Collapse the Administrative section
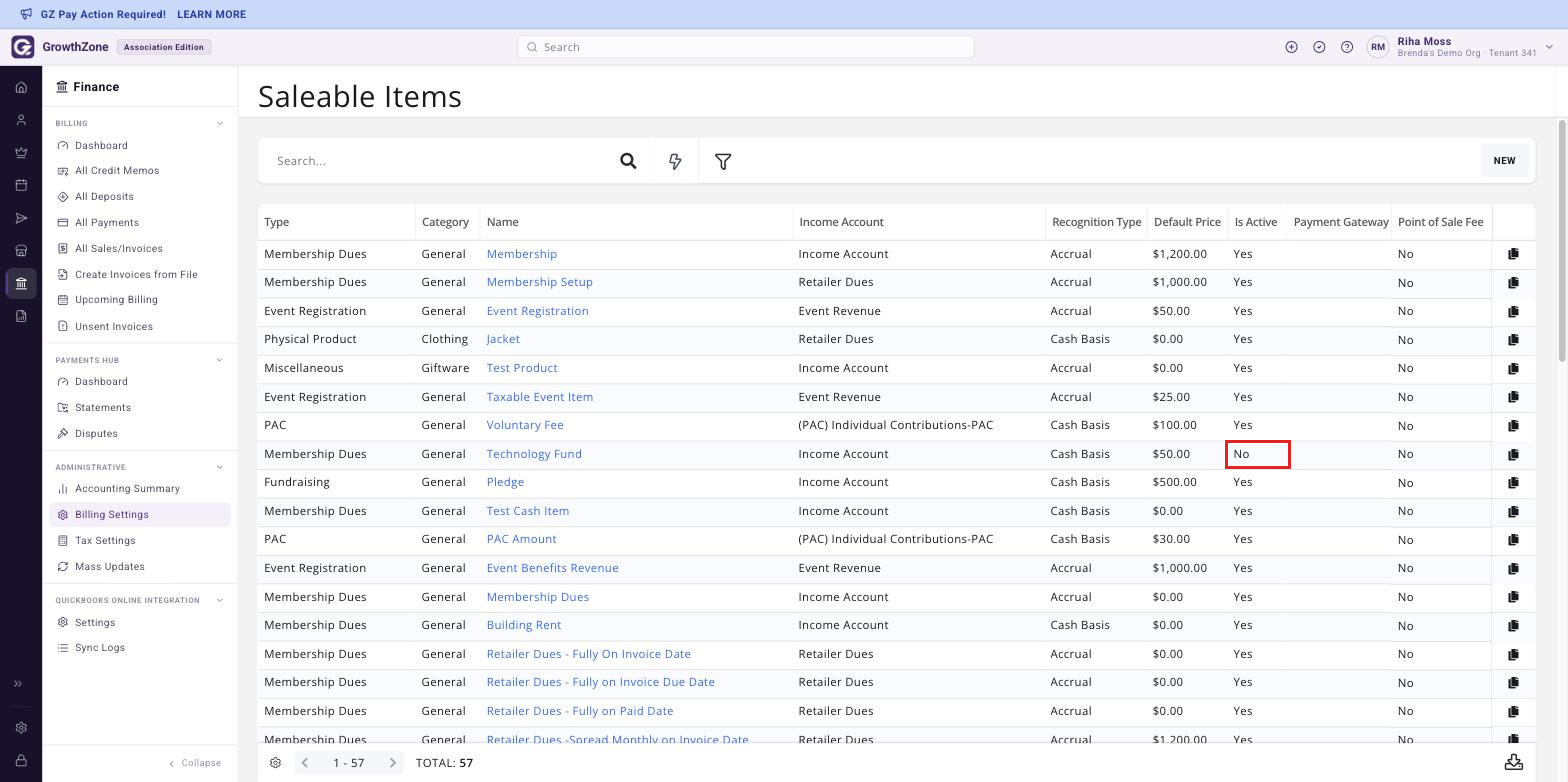Image resolution: width=1568 pixels, height=782 pixels. pyautogui.click(x=220, y=467)
